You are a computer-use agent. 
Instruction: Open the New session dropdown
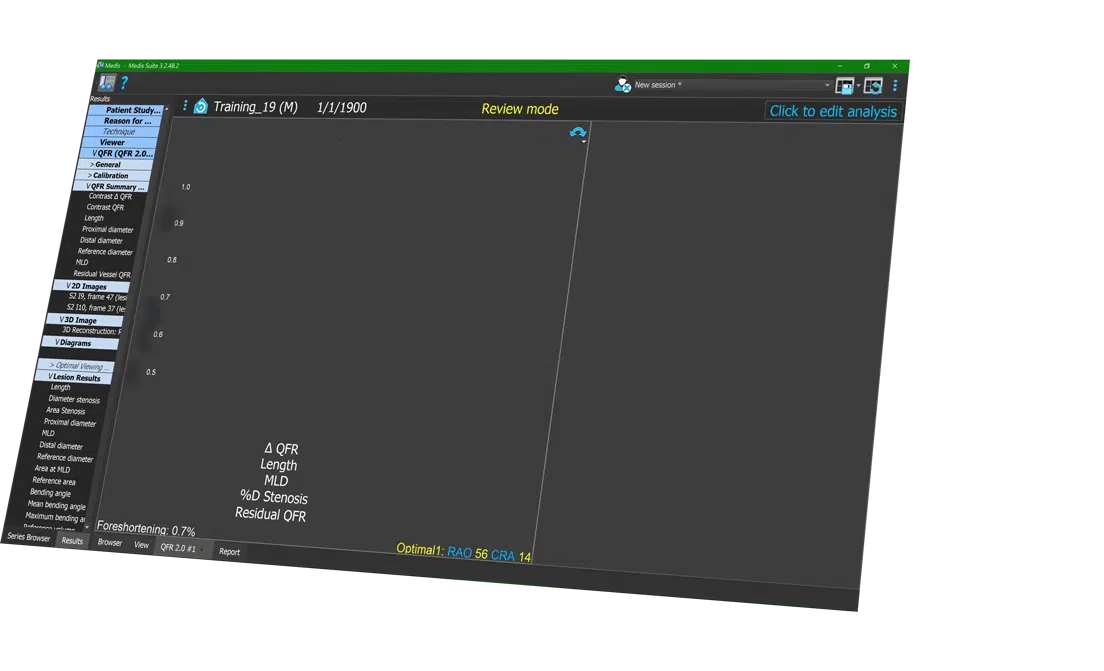(827, 86)
